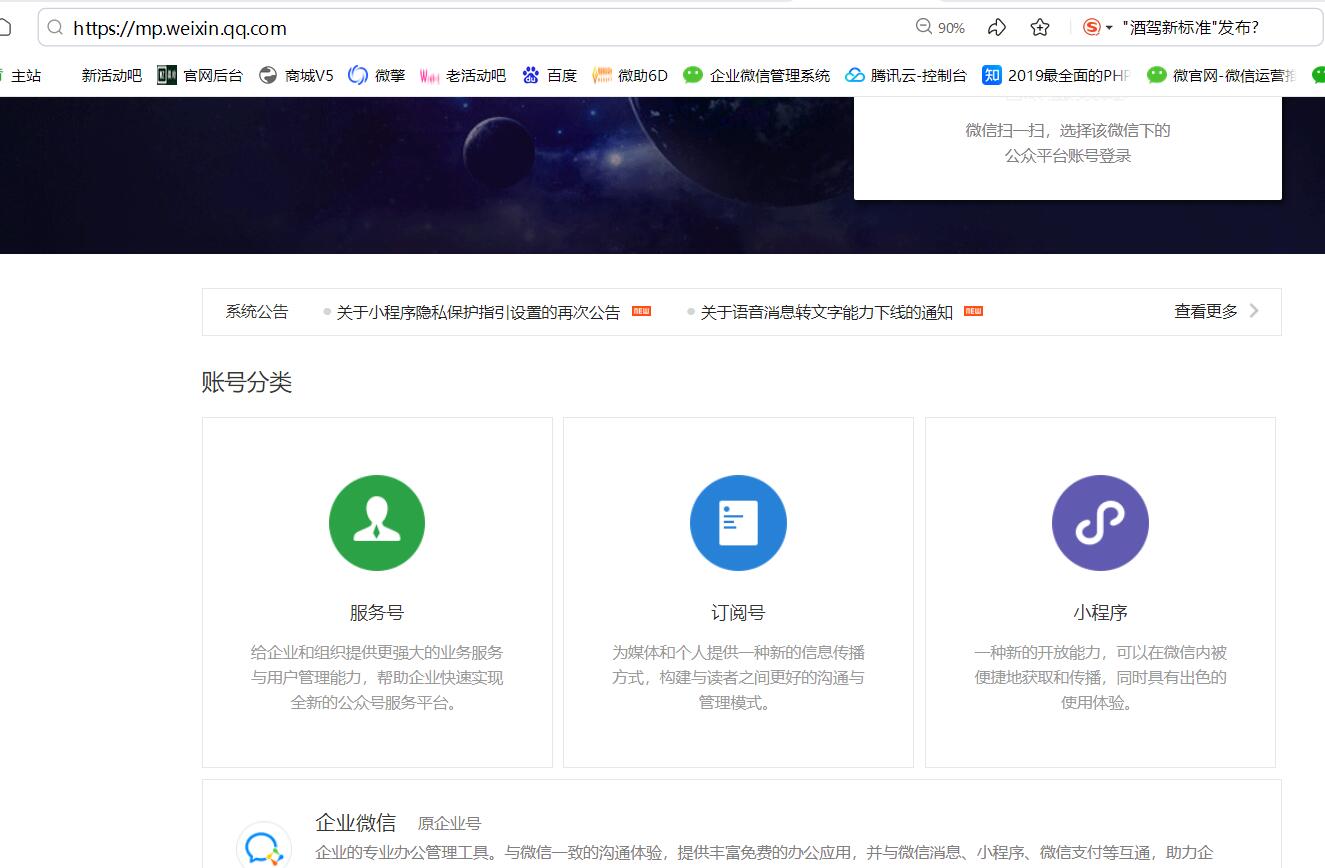Open the 官网后台 bookmark icon

pyautogui.click(x=167, y=75)
